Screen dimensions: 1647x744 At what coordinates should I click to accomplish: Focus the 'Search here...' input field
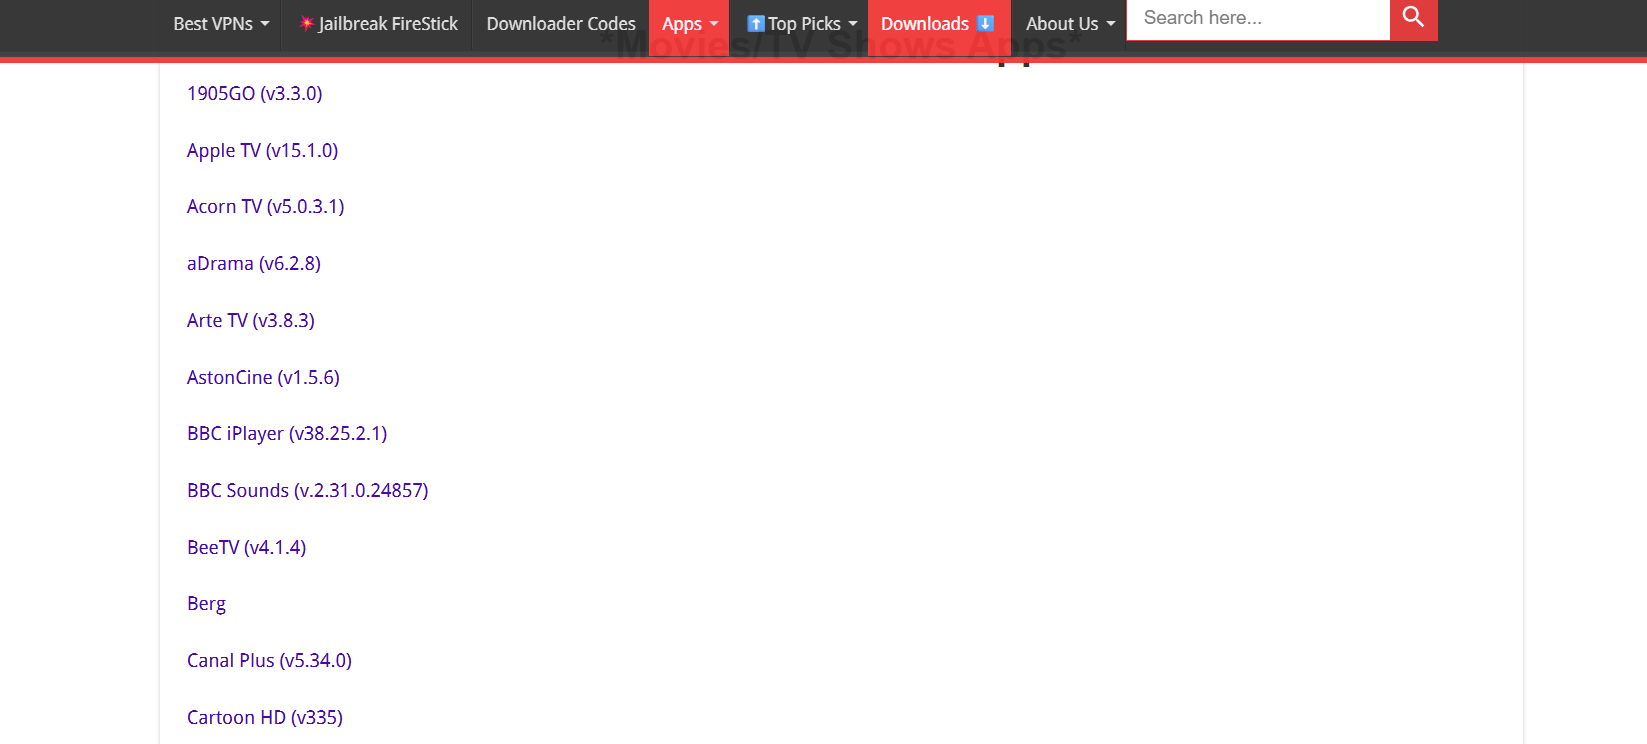point(1258,19)
